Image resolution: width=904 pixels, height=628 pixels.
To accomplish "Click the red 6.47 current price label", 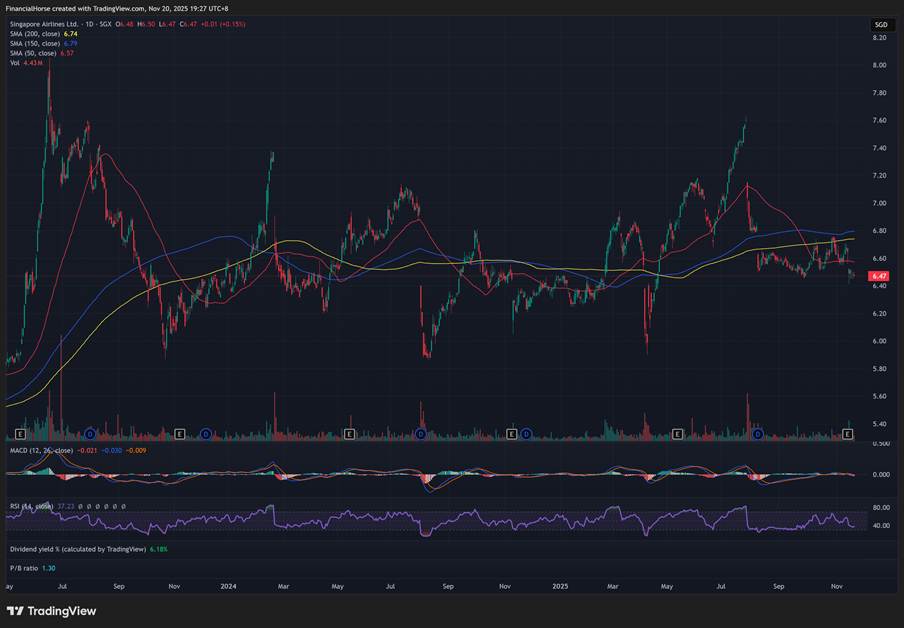I will click(x=880, y=276).
